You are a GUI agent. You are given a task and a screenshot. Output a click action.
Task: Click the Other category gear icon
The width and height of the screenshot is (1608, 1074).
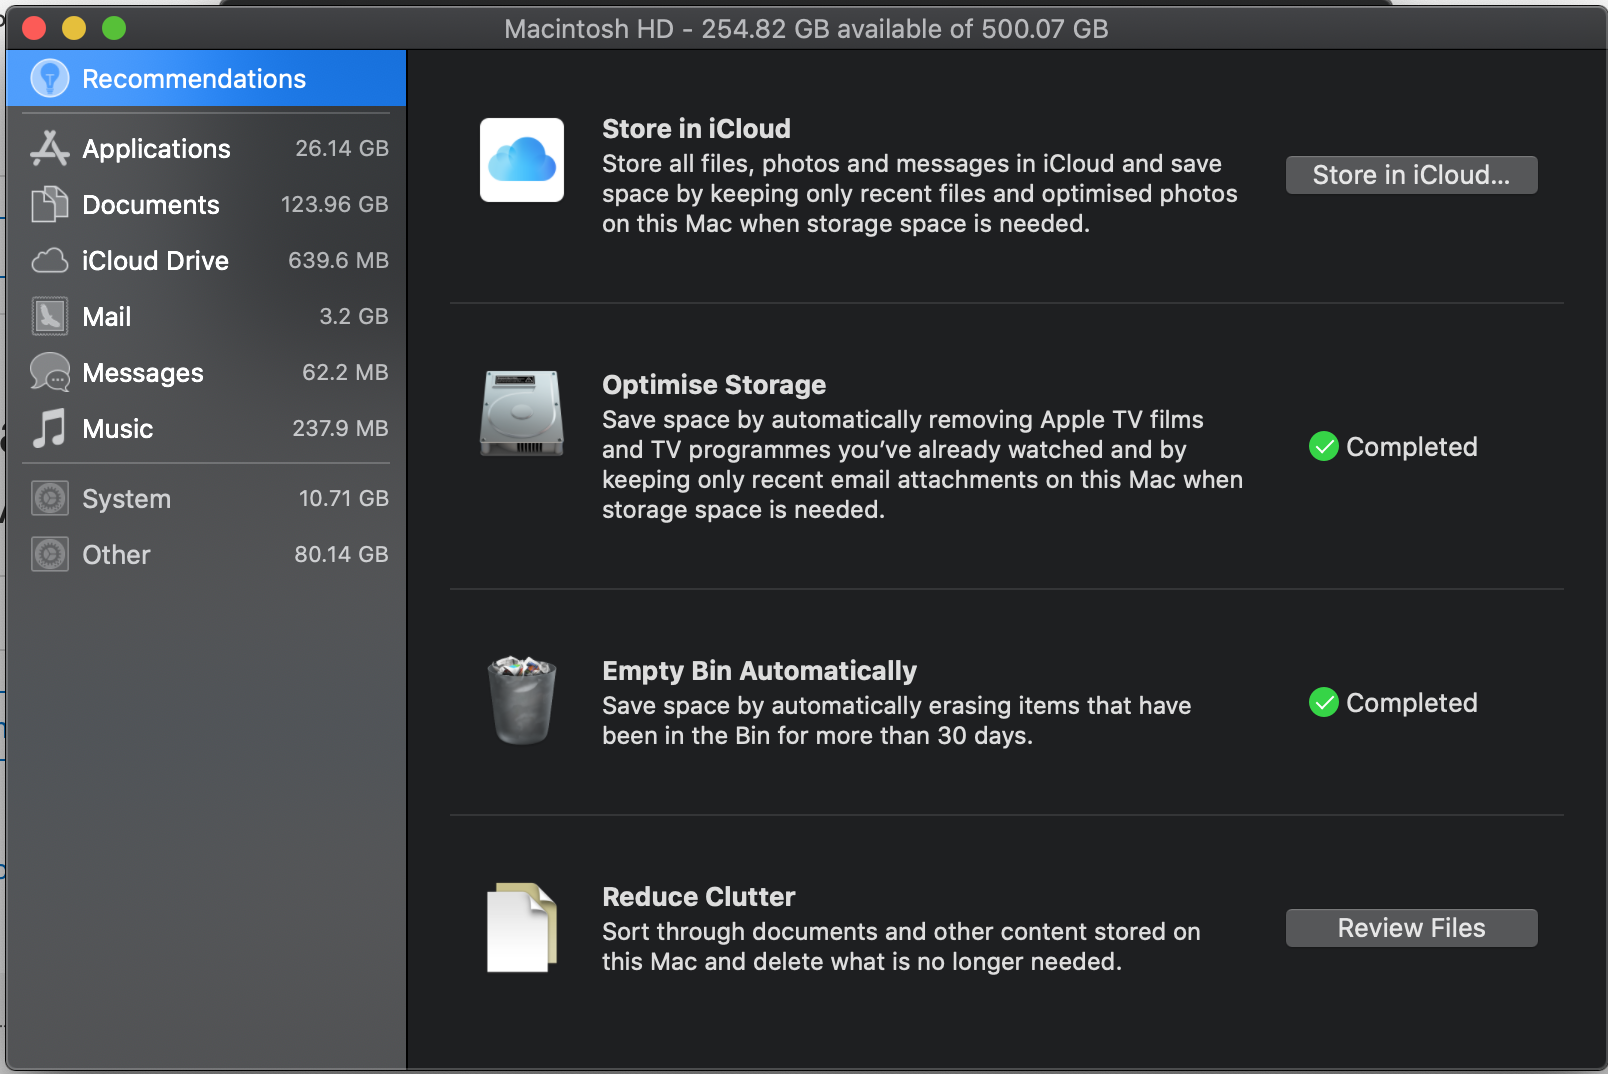click(49, 554)
